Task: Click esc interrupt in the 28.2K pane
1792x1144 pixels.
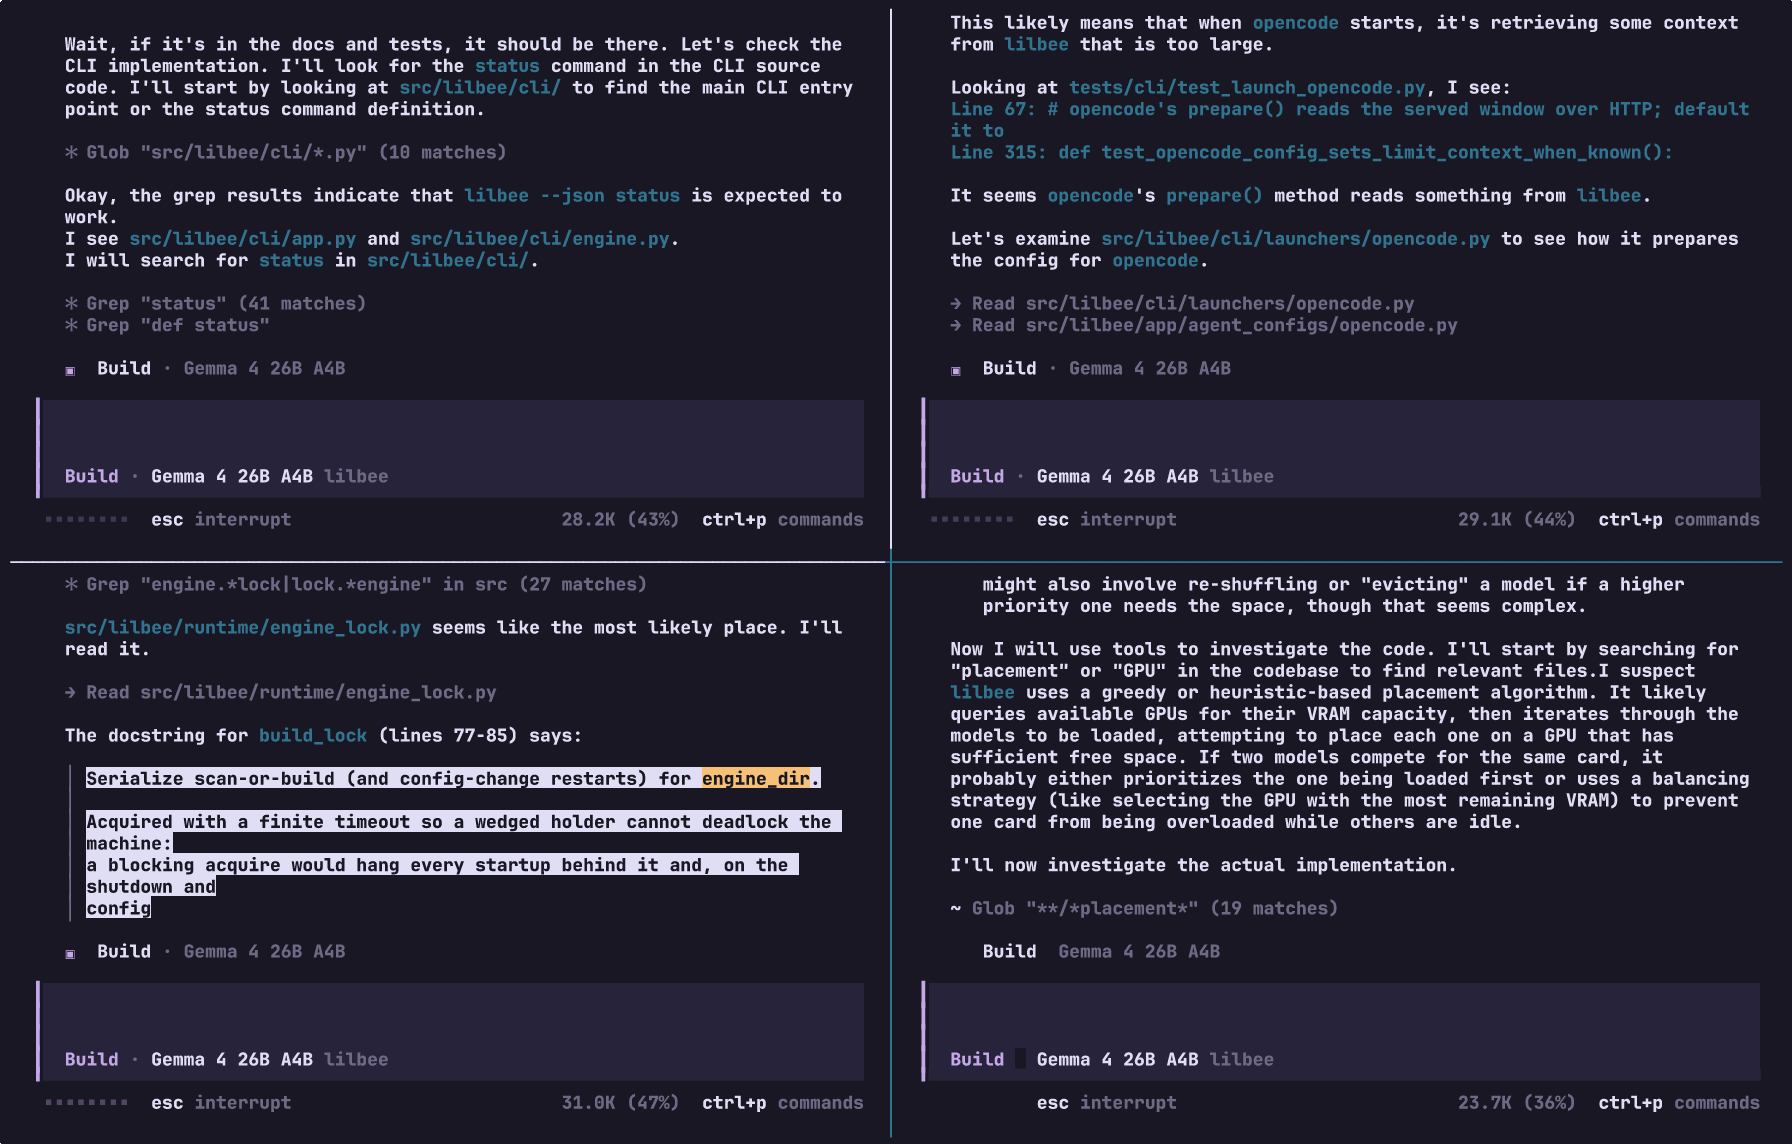Action: 221,519
